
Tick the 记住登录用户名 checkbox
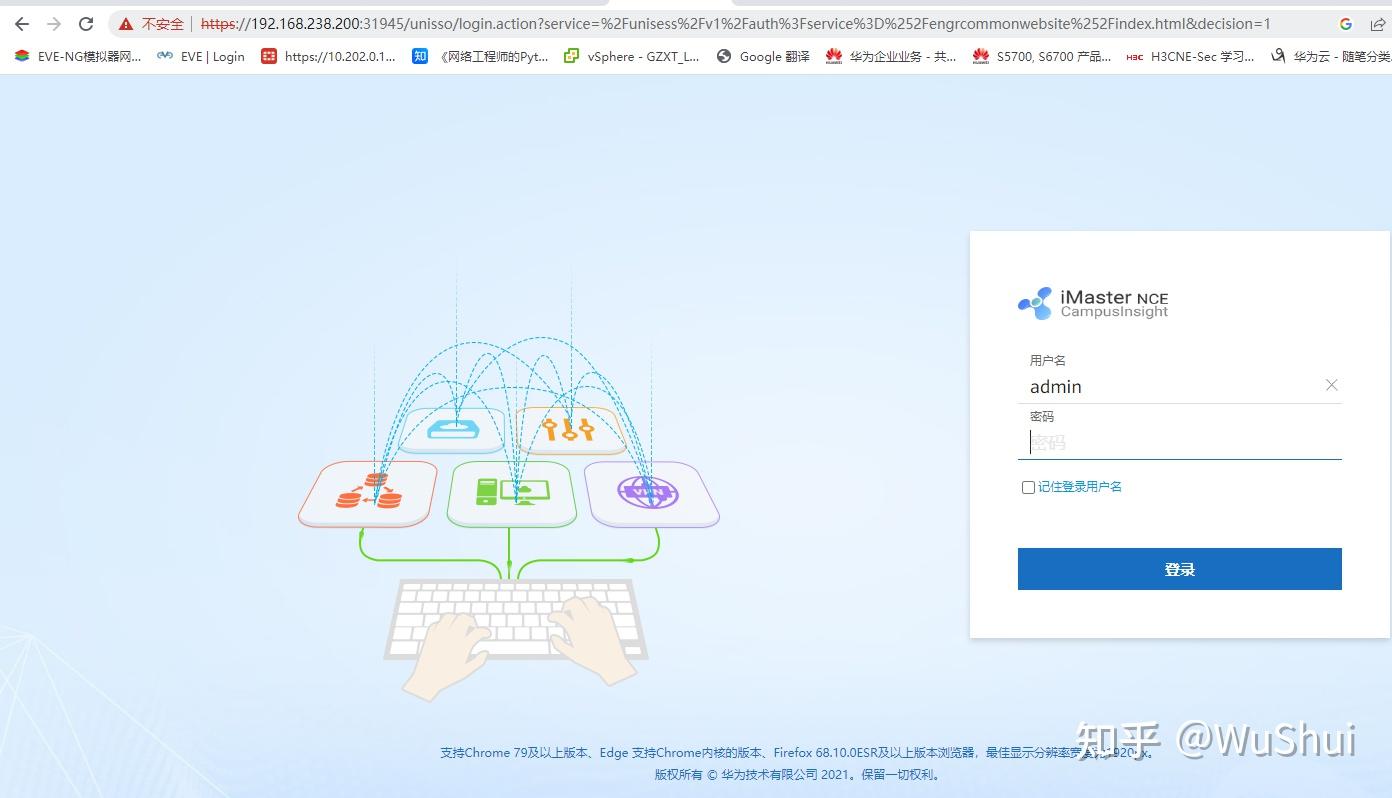click(1028, 487)
